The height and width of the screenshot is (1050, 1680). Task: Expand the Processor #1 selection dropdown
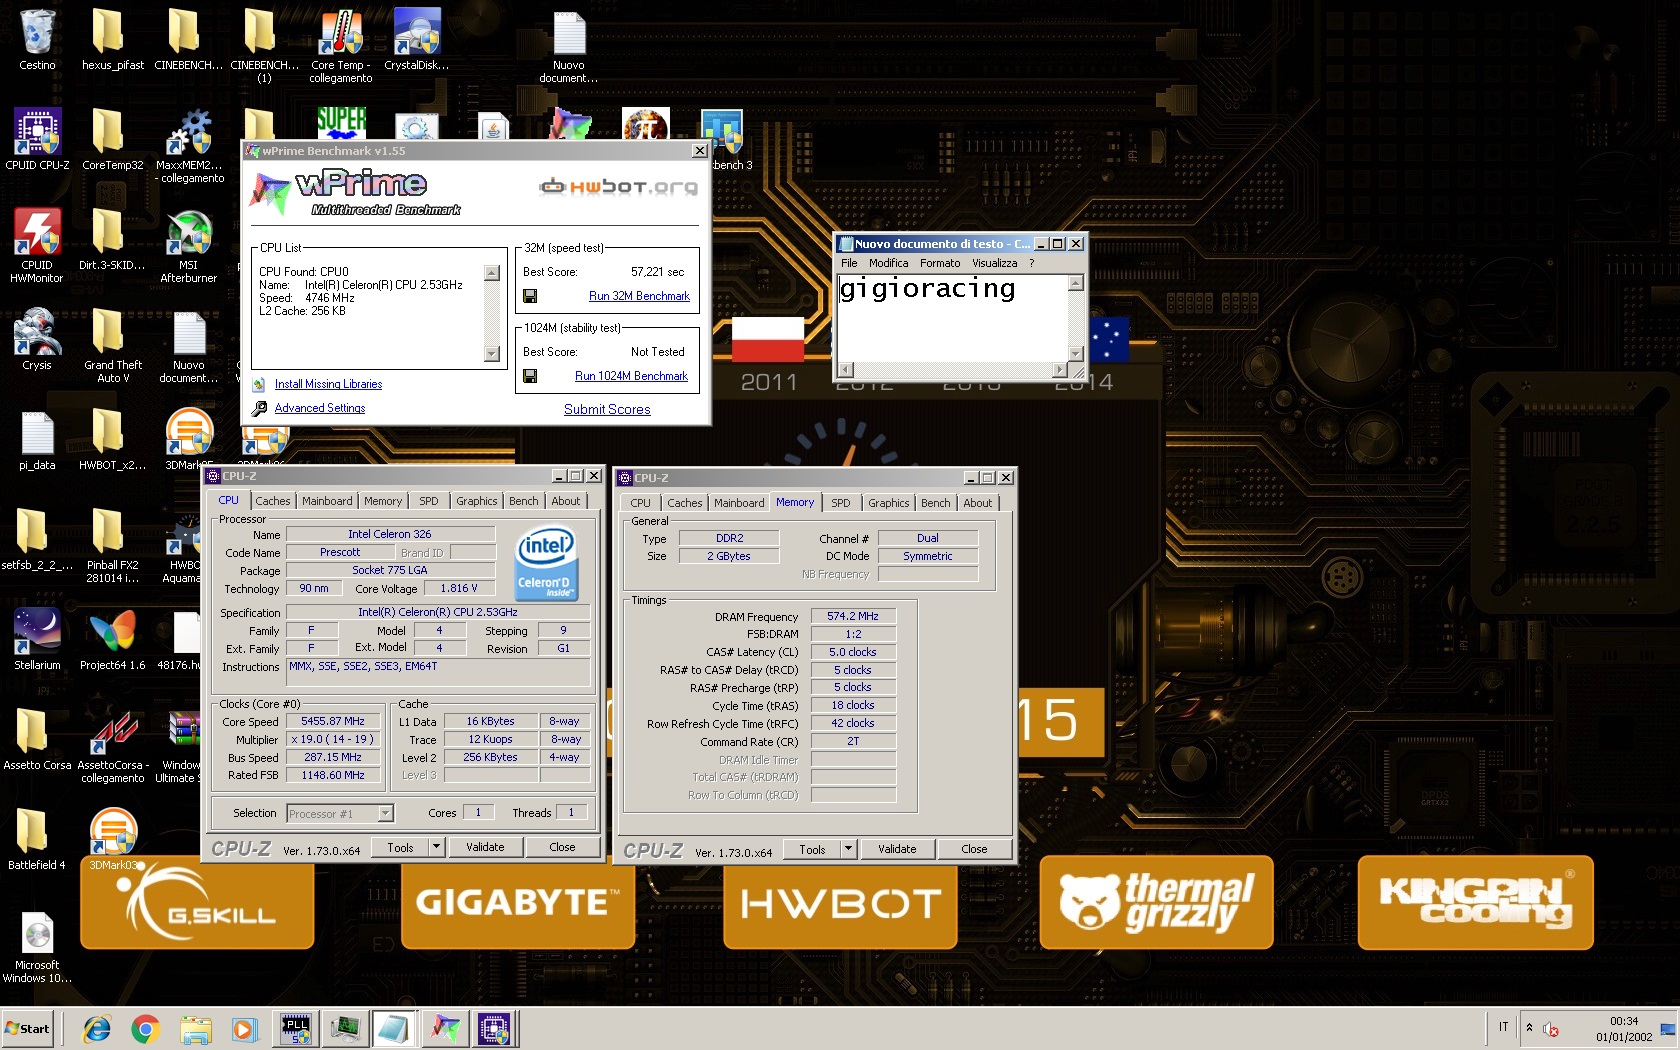[386, 814]
